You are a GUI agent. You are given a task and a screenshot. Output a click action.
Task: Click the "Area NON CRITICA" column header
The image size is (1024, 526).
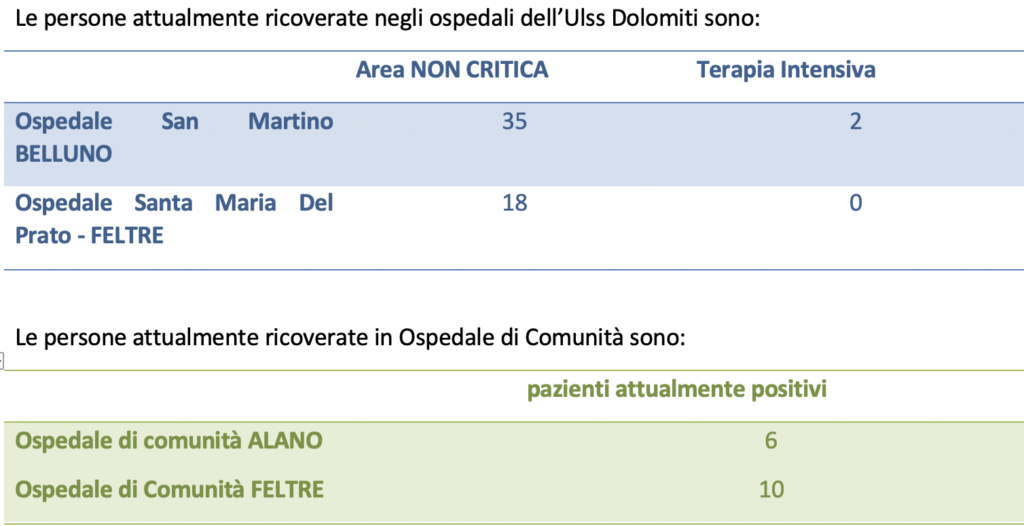452,70
